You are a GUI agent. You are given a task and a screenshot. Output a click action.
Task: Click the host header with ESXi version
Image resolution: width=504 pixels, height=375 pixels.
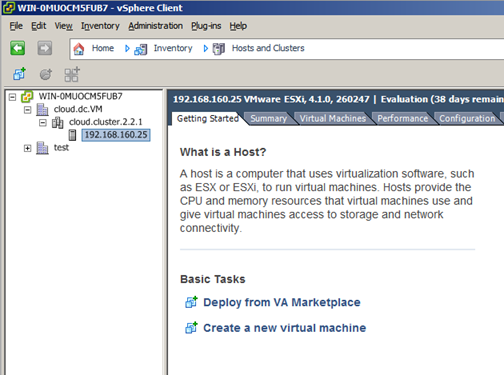click(x=338, y=99)
